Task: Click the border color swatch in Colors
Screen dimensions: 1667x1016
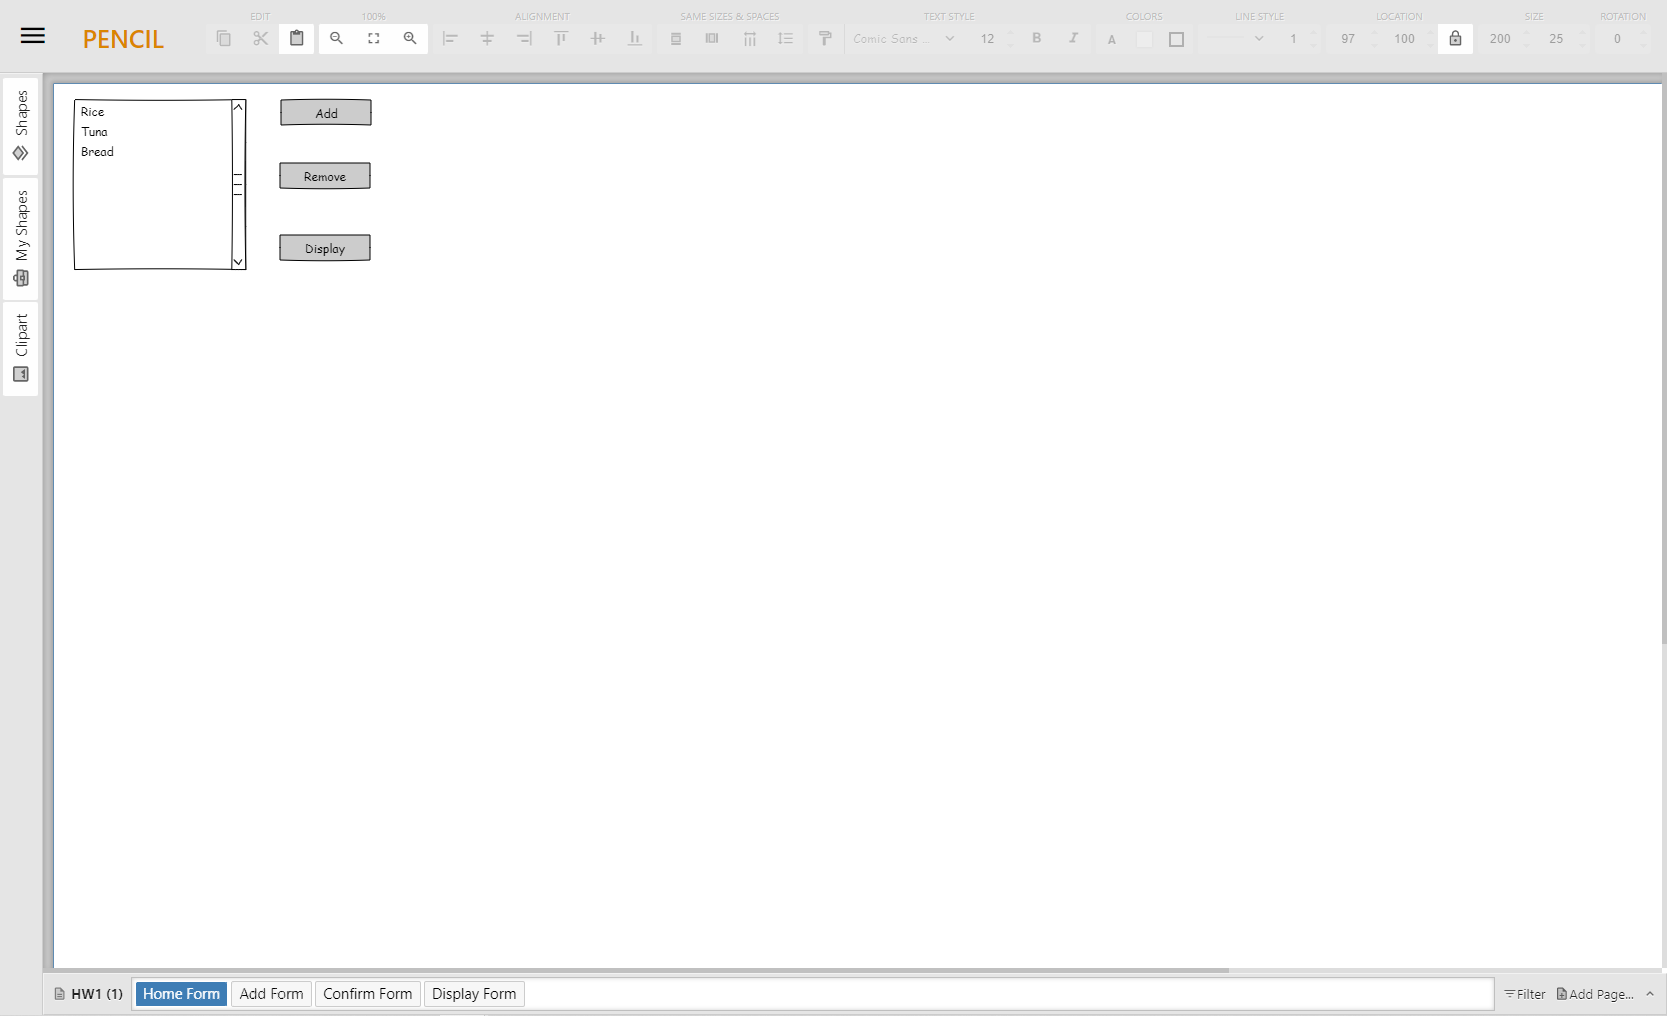Action: coord(1177,39)
